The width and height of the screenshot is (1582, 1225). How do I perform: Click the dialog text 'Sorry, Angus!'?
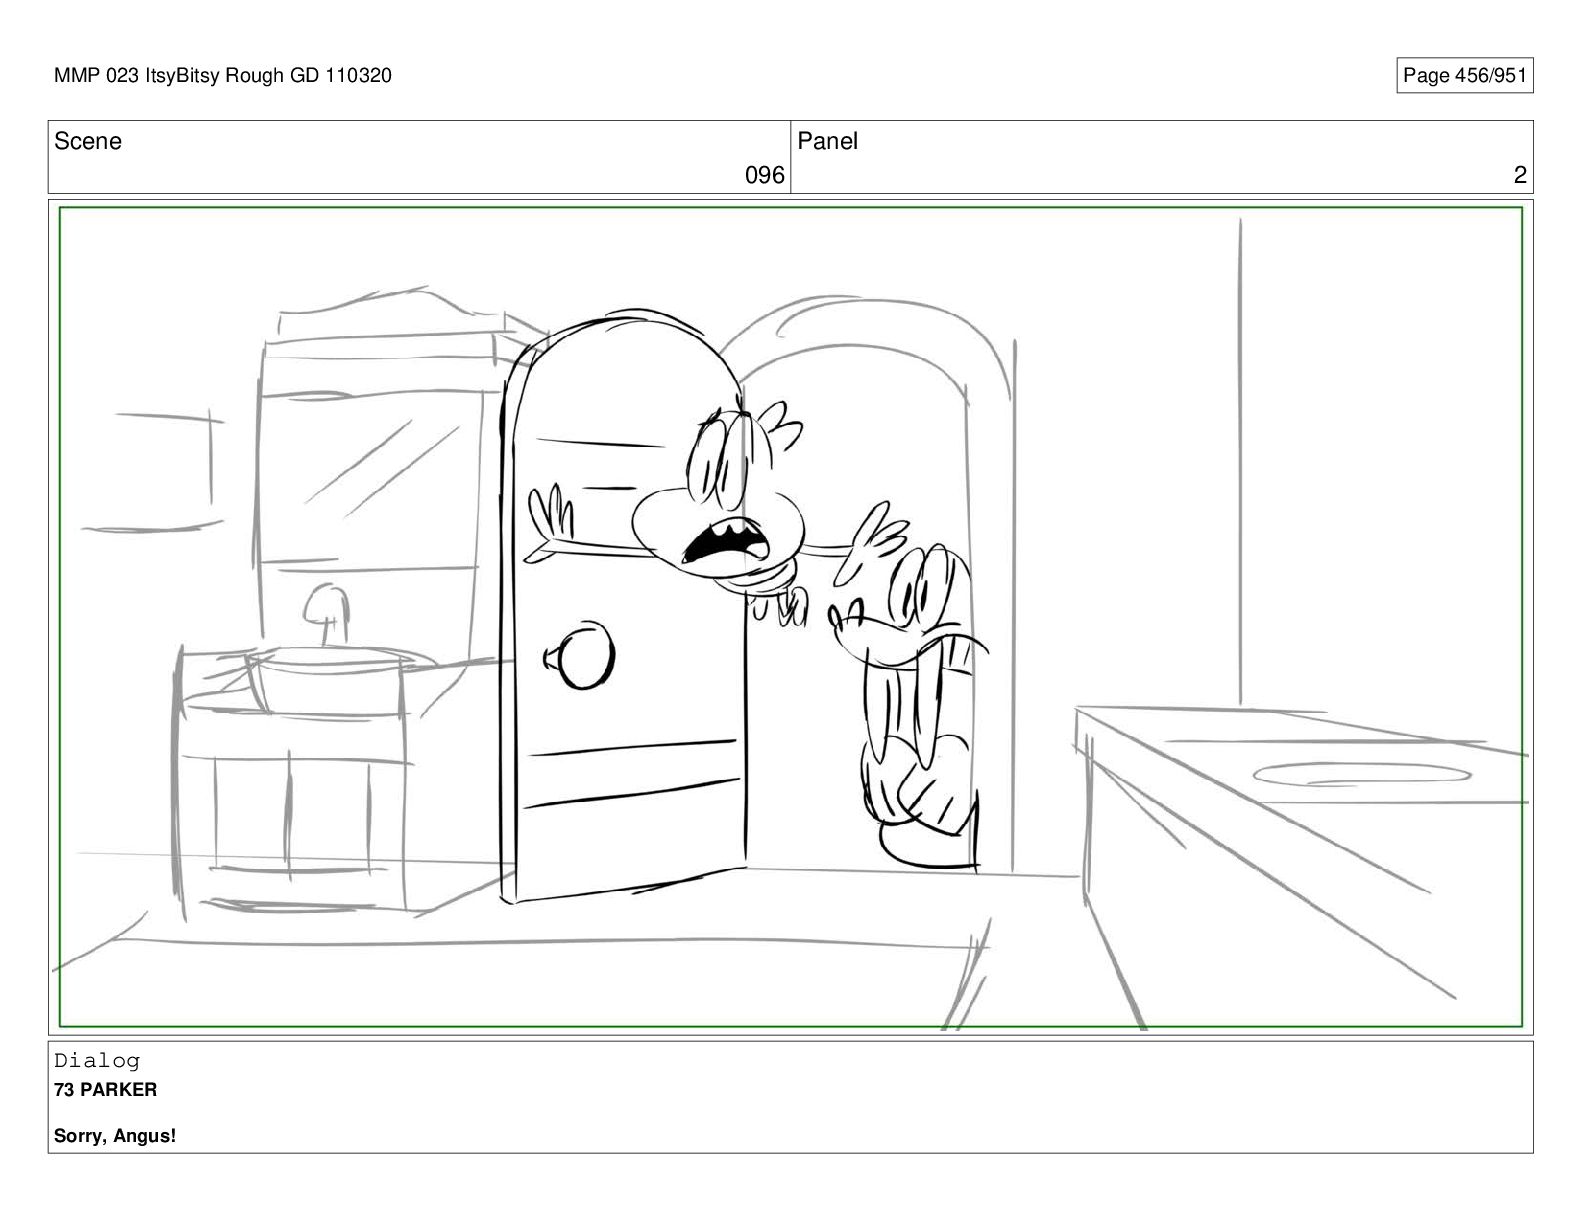point(115,1135)
